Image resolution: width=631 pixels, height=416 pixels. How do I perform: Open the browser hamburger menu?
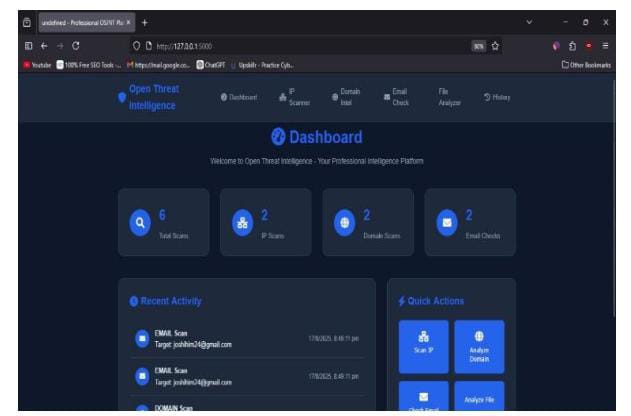click(x=606, y=45)
